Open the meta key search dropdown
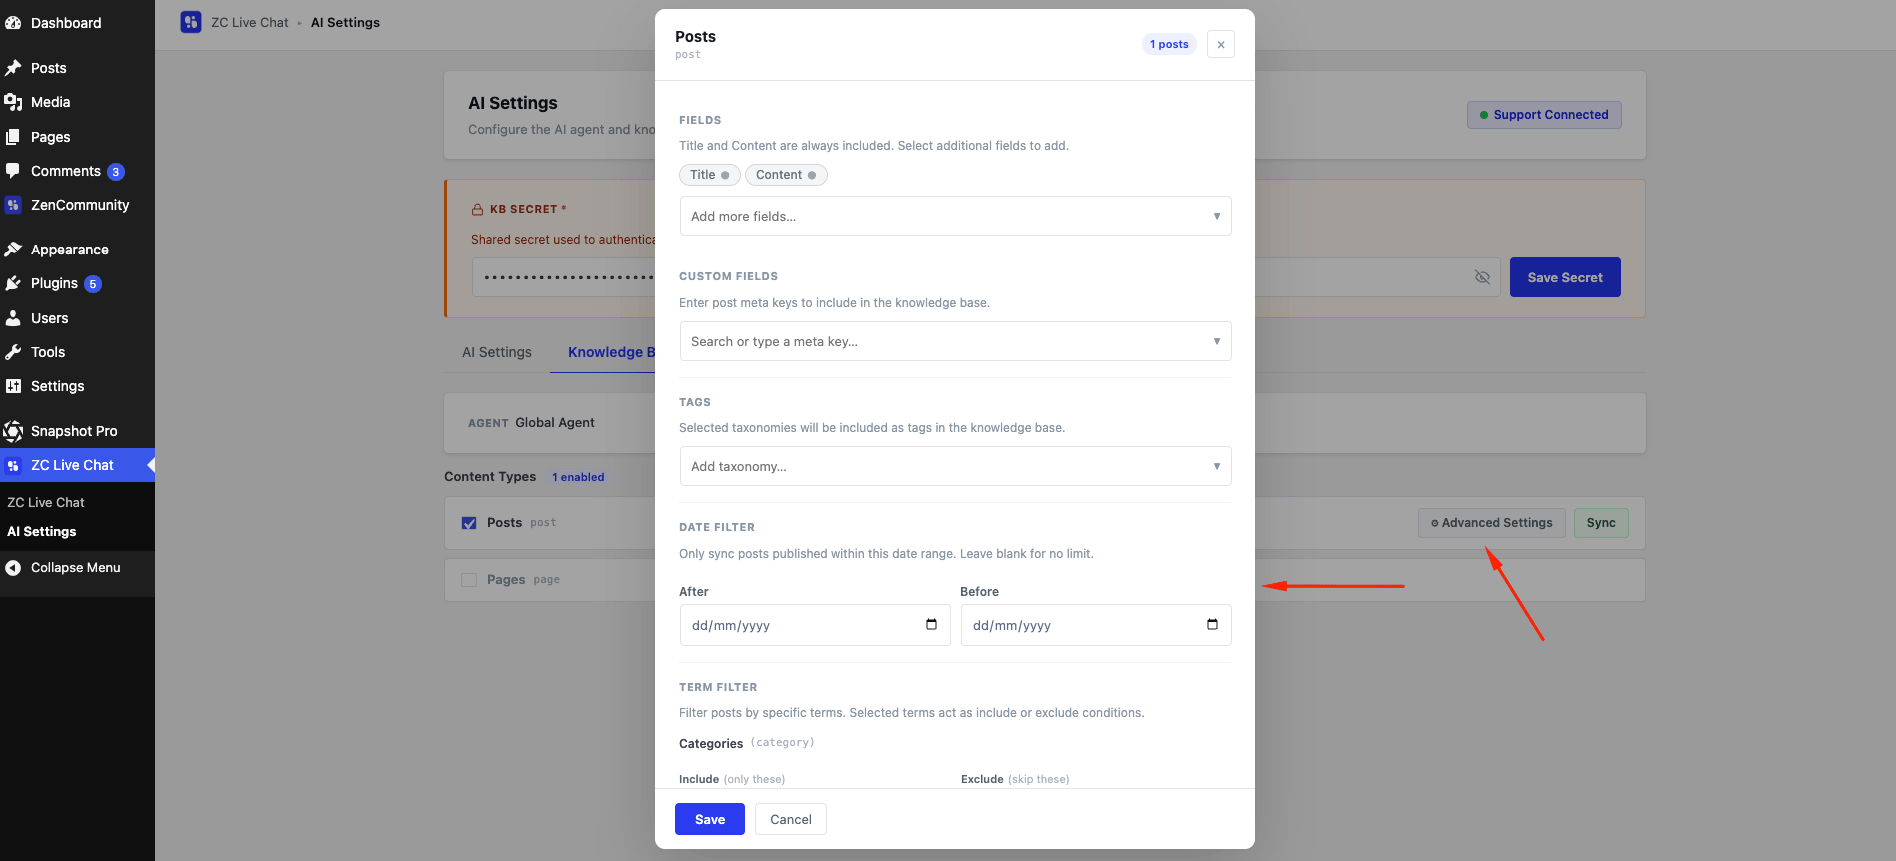Screen dimensions: 1896x861 click(x=955, y=341)
